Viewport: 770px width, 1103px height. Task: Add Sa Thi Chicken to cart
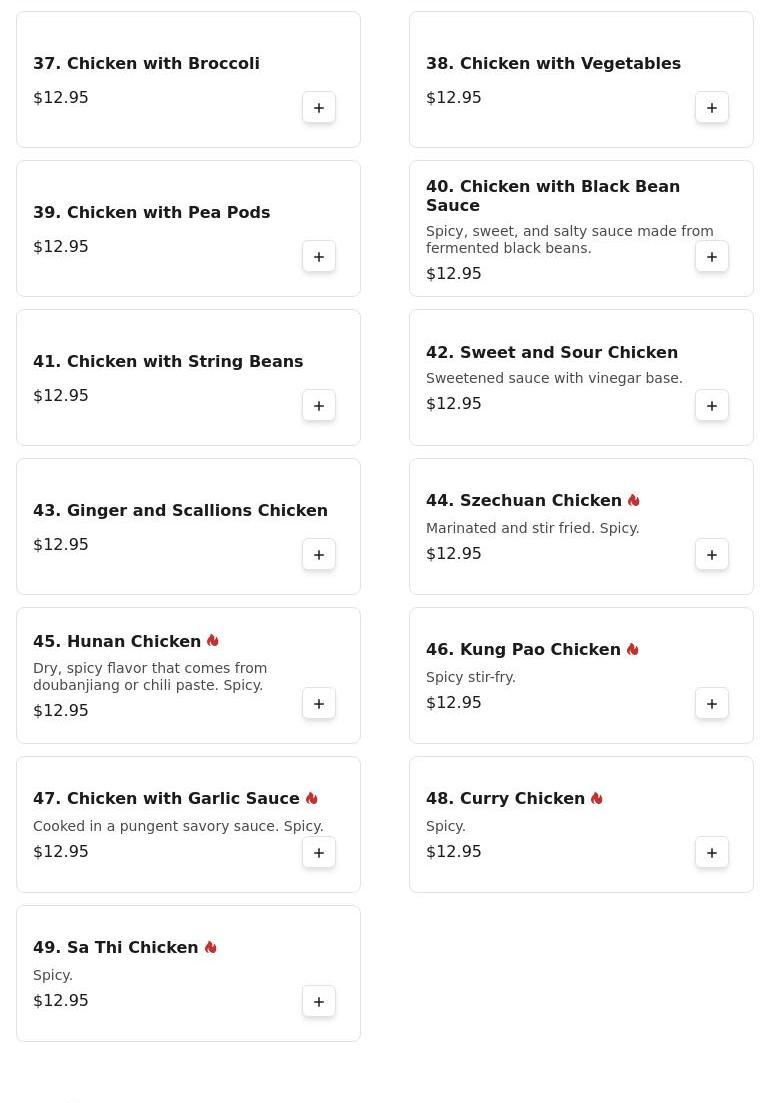tap(319, 1002)
